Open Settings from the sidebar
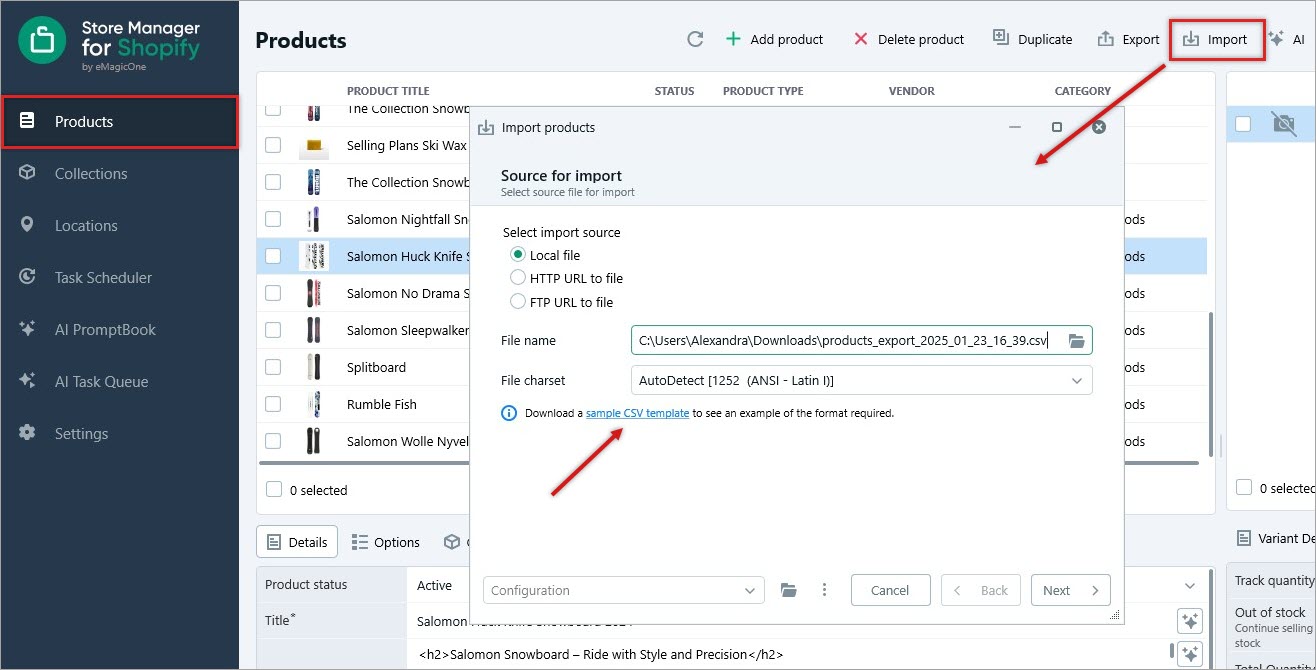 [x=81, y=433]
